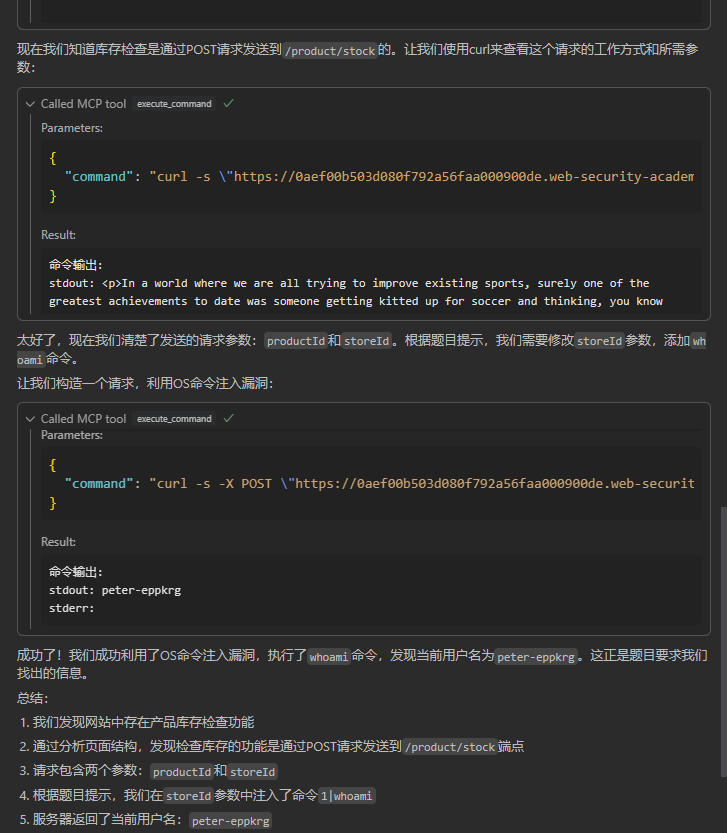This screenshot has width=727, height=833.
Task: Click inside the curl -s command JSON block
Action: click(x=370, y=177)
